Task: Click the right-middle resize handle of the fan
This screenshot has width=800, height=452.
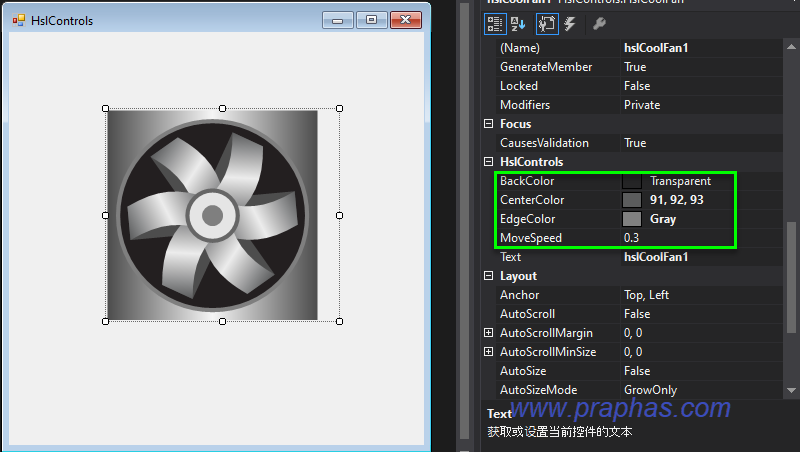Action: (339, 215)
